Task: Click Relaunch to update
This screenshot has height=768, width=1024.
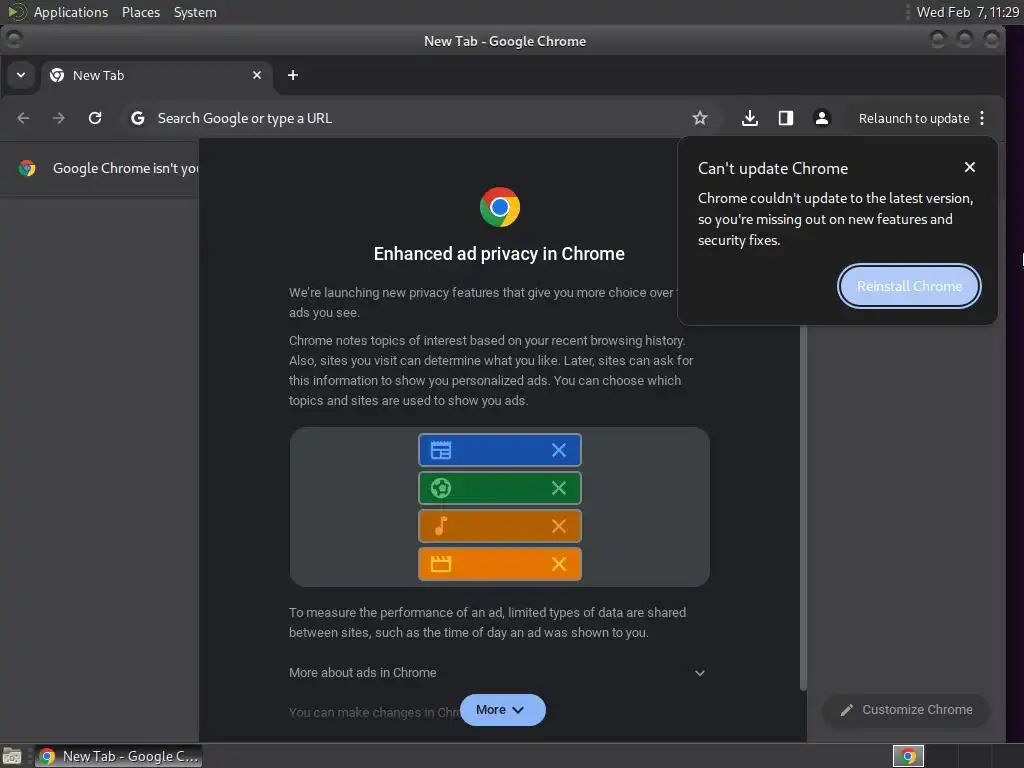Action: click(x=914, y=118)
